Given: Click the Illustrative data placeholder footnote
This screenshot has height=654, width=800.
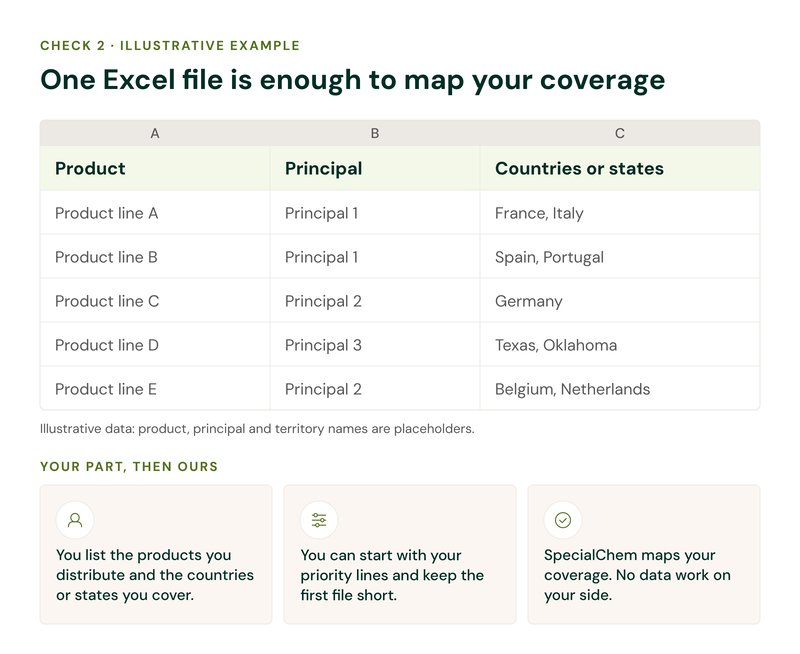Looking at the screenshot, I should tap(257, 429).
